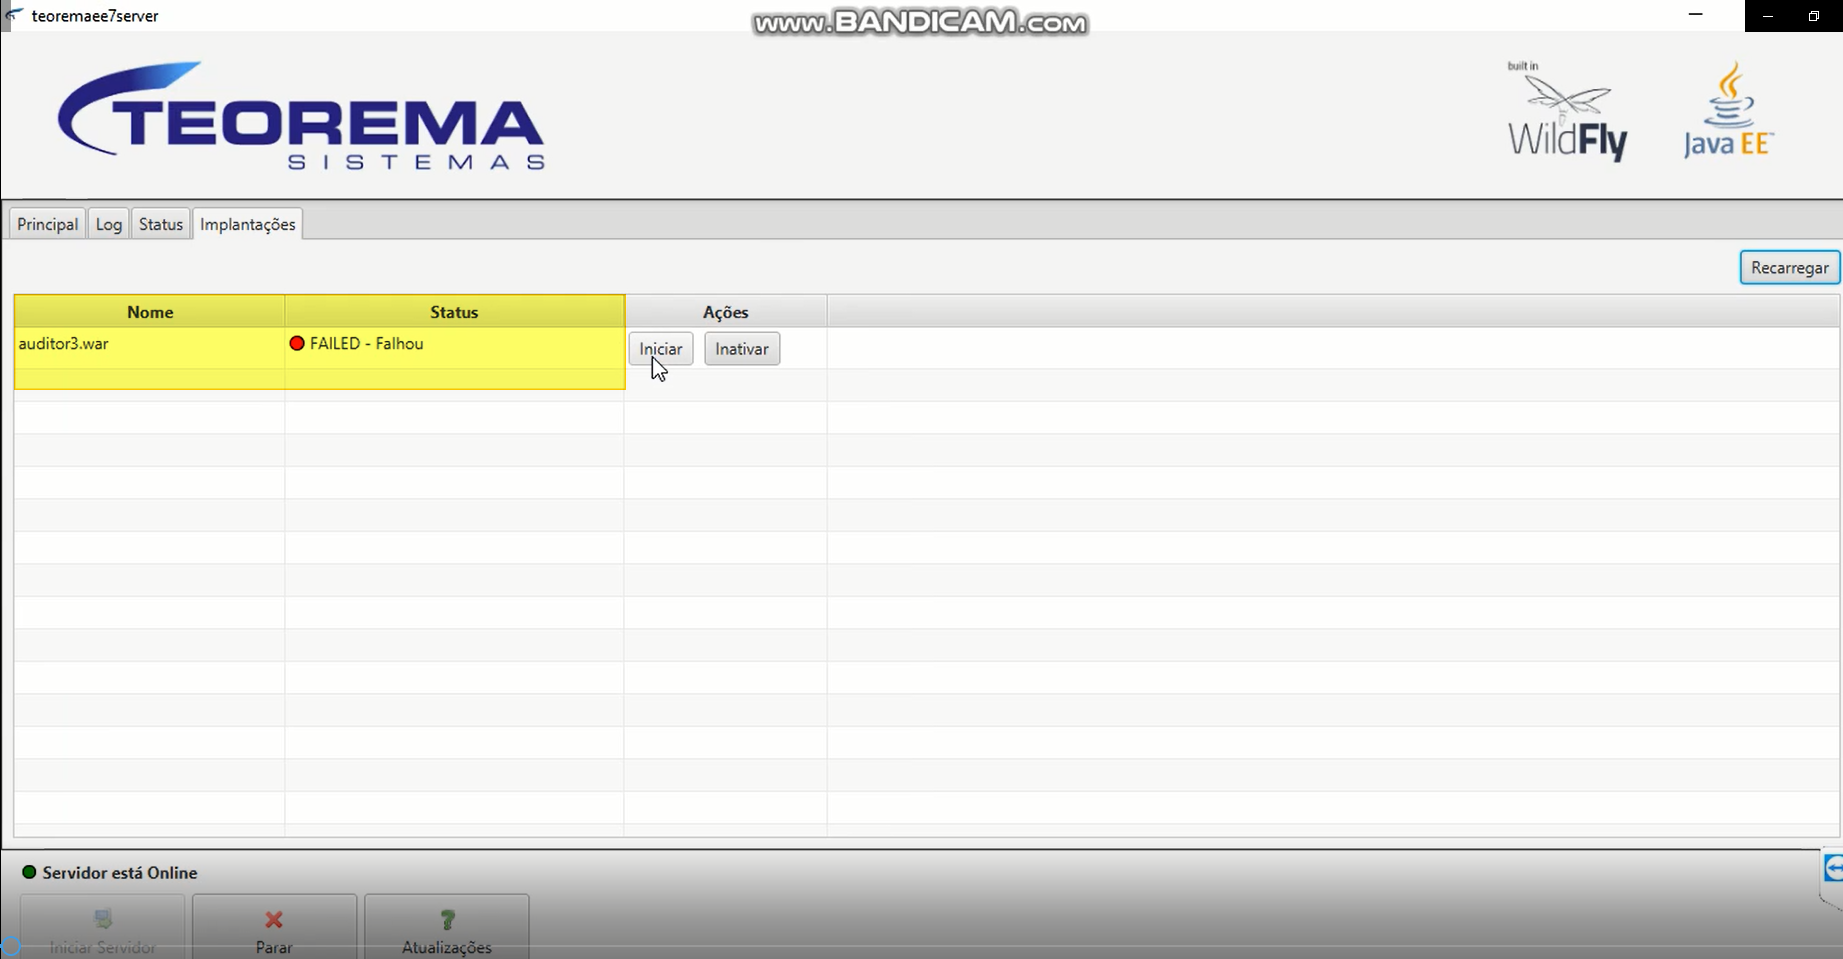
Task: Click the blue arrow side panel icon
Action: 1833,869
